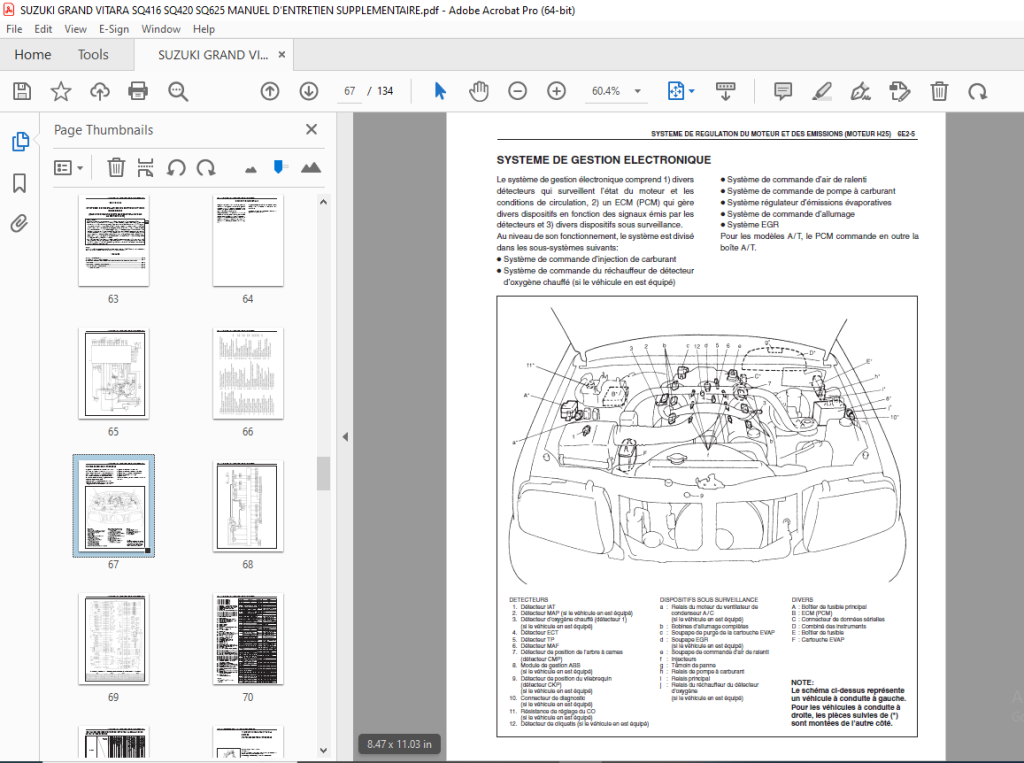
Task: Close the Page Thumbnails panel
Action: click(312, 129)
